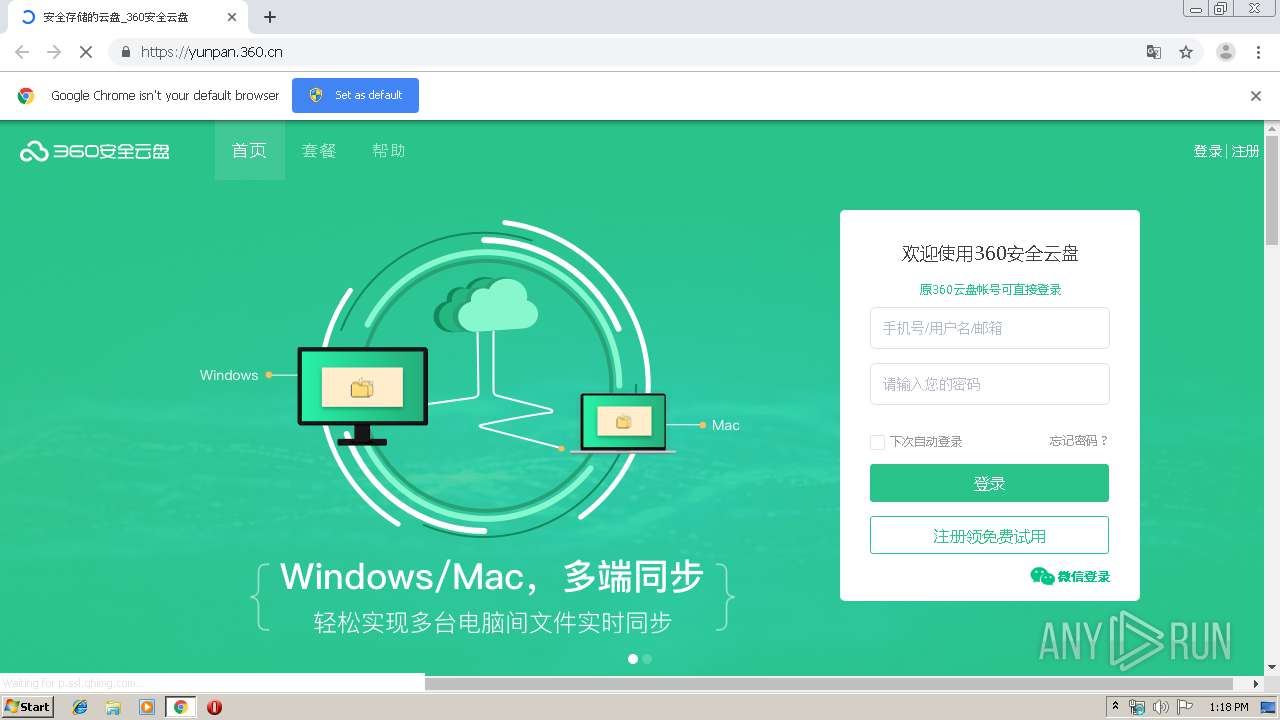This screenshot has height=720, width=1280.
Task: Open media player from taskbar
Action: (x=147, y=707)
